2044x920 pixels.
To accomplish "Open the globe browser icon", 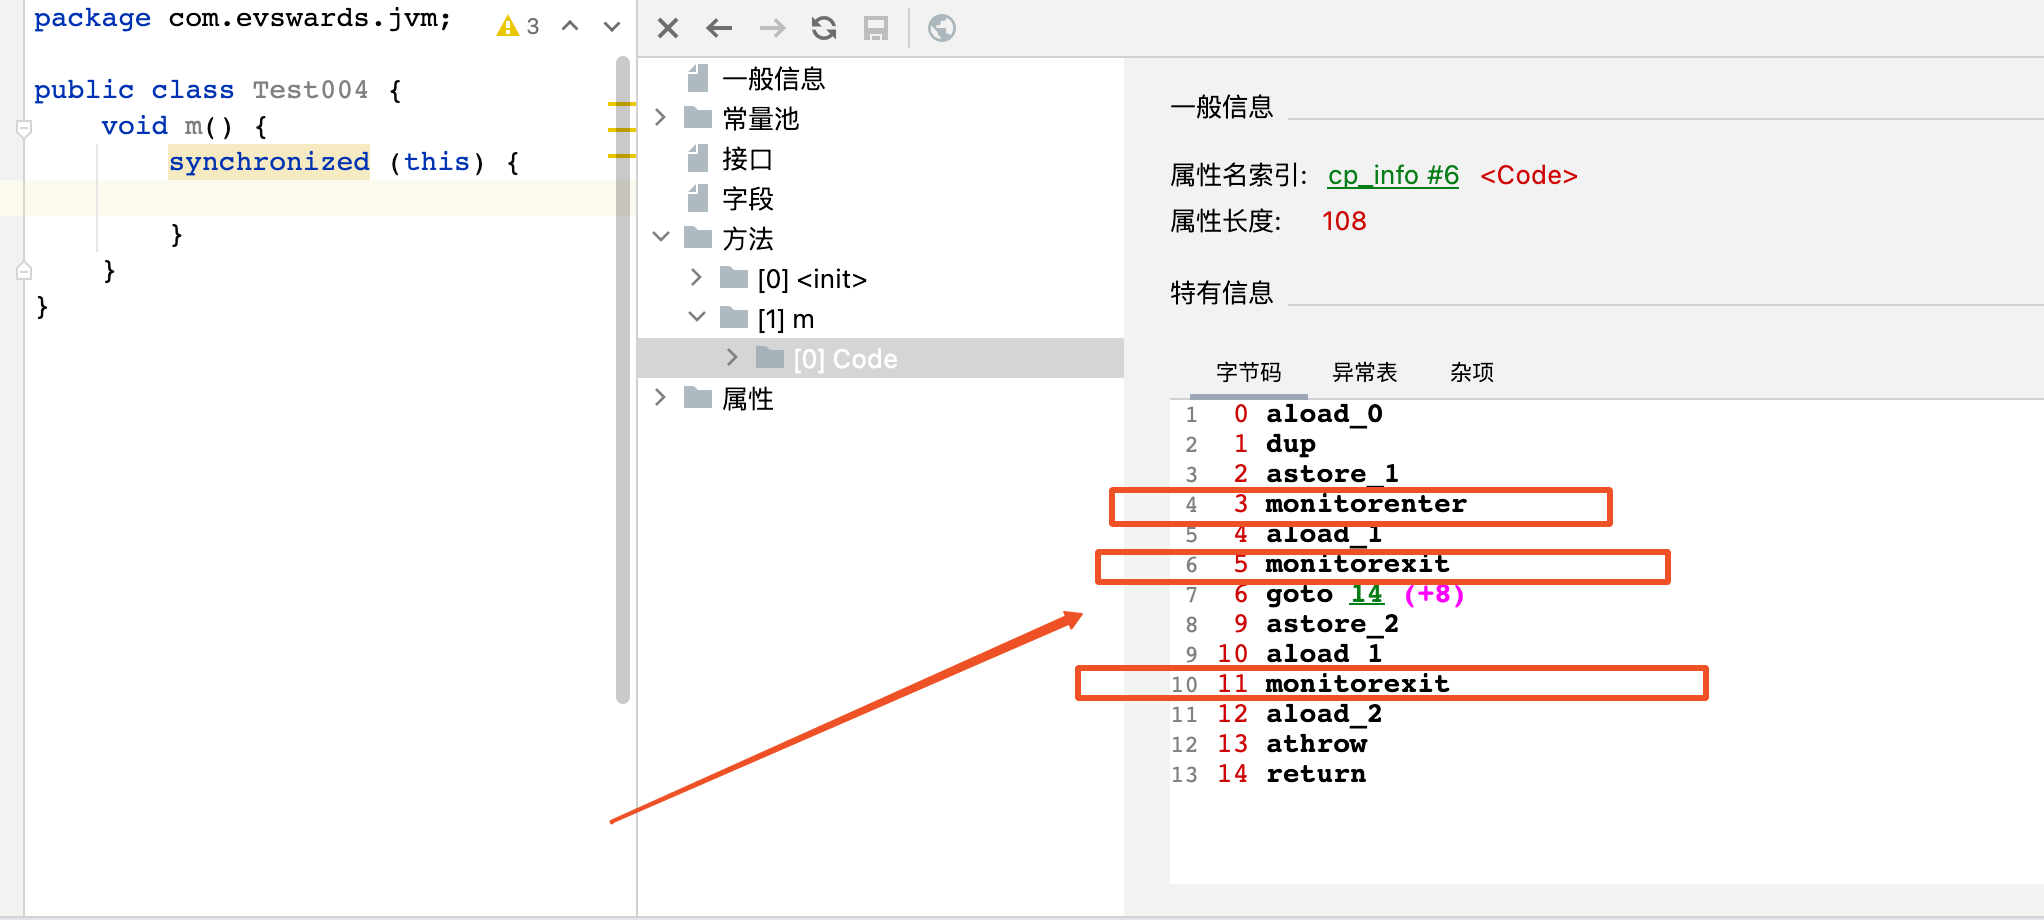I will [x=941, y=28].
